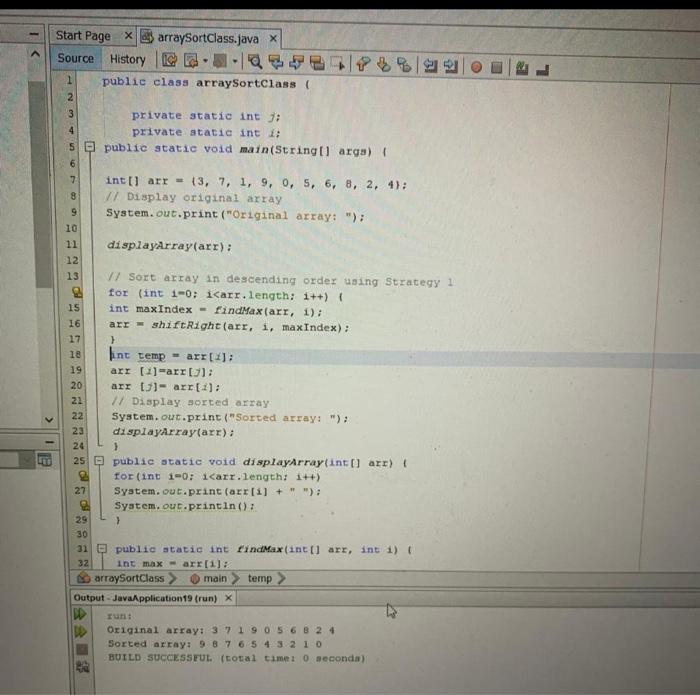Viewport: 700px width, 695px height.
Task: Click the left panel vertical scrollbar thumb
Action: [41, 184]
